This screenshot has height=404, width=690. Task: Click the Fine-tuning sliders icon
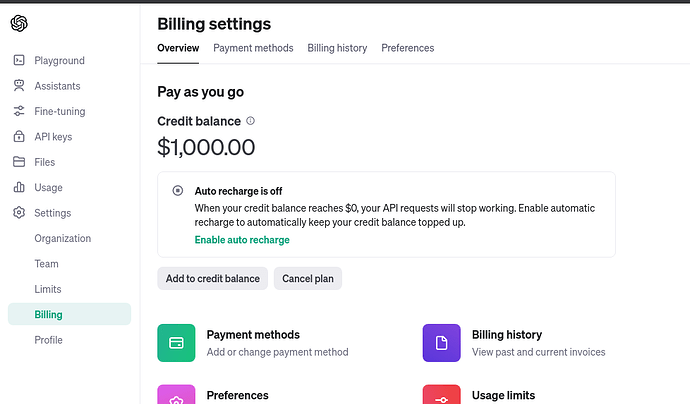point(19,111)
